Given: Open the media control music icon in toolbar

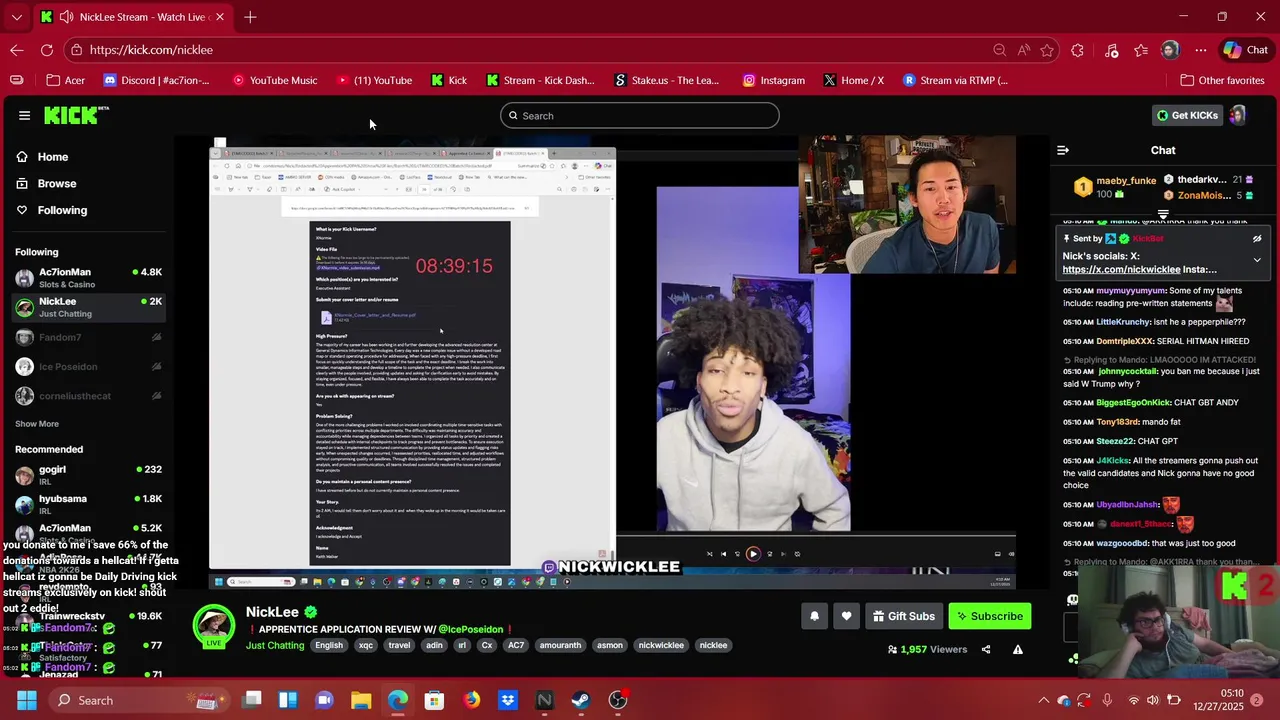Looking at the screenshot, I should [x=1111, y=50].
